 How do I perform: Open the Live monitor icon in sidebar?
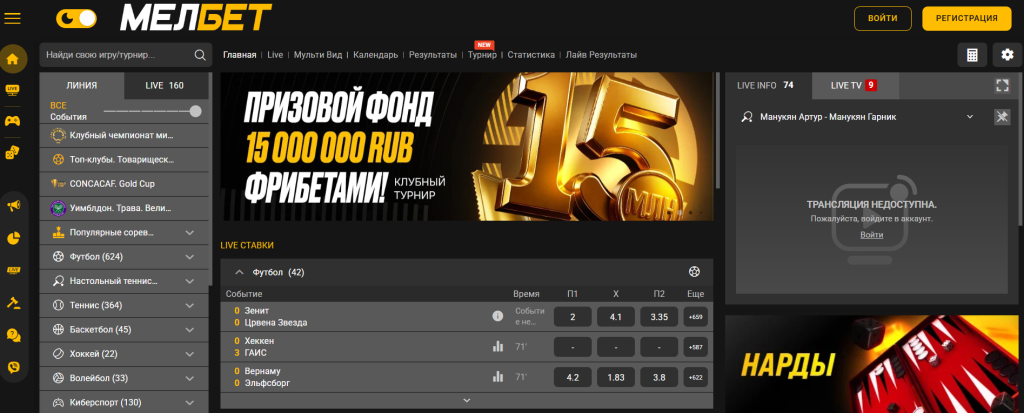coord(12,90)
